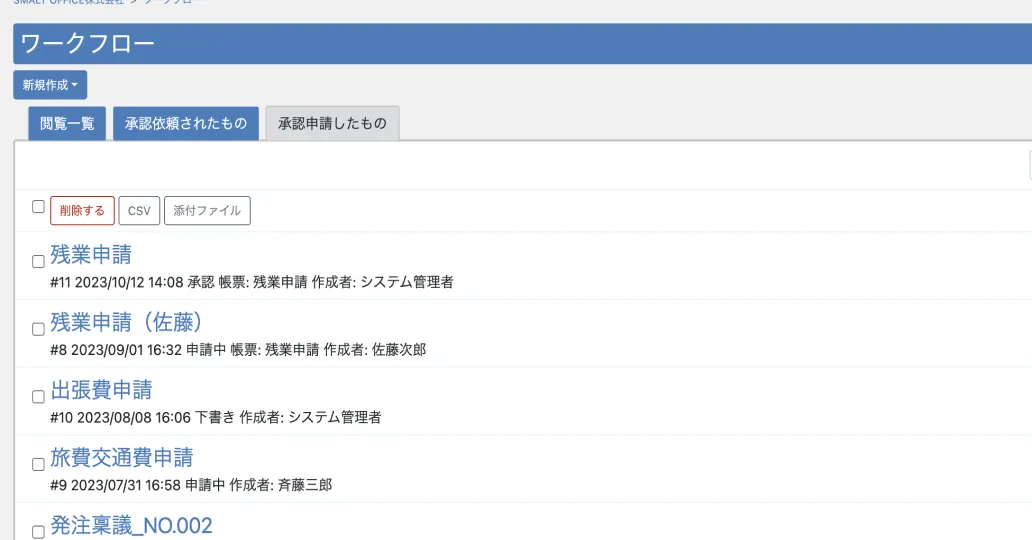Screen dimensions: 1032x540
Task: Click the 添付ファイル button
Action: [207, 211]
